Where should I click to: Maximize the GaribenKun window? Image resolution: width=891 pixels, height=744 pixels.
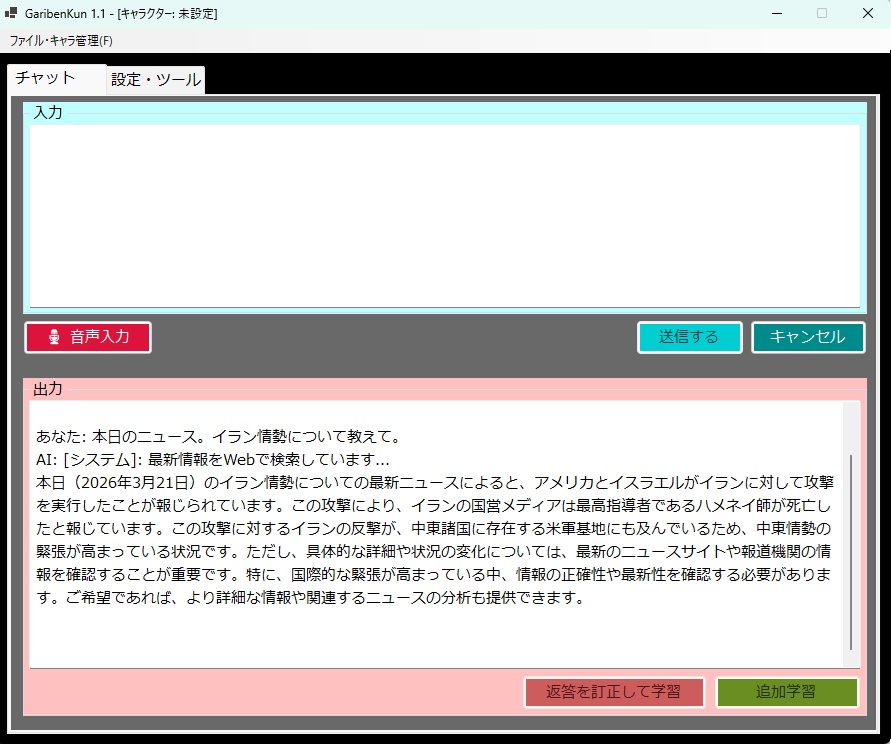(x=823, y=13)
